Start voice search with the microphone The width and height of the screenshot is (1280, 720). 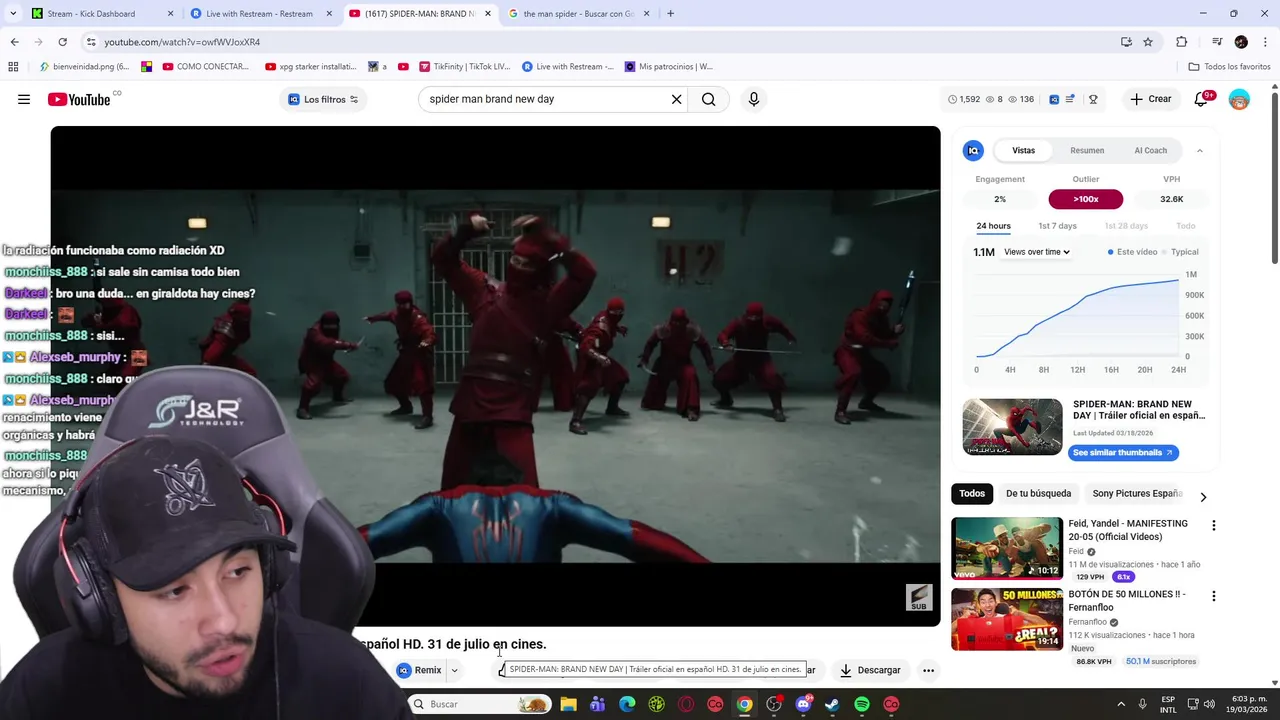coord(754,99)
